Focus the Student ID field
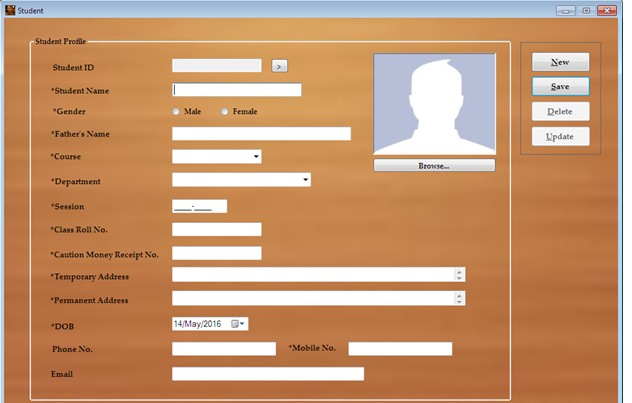The width and height of the screenshot is (632, 403). pos(216,66)
